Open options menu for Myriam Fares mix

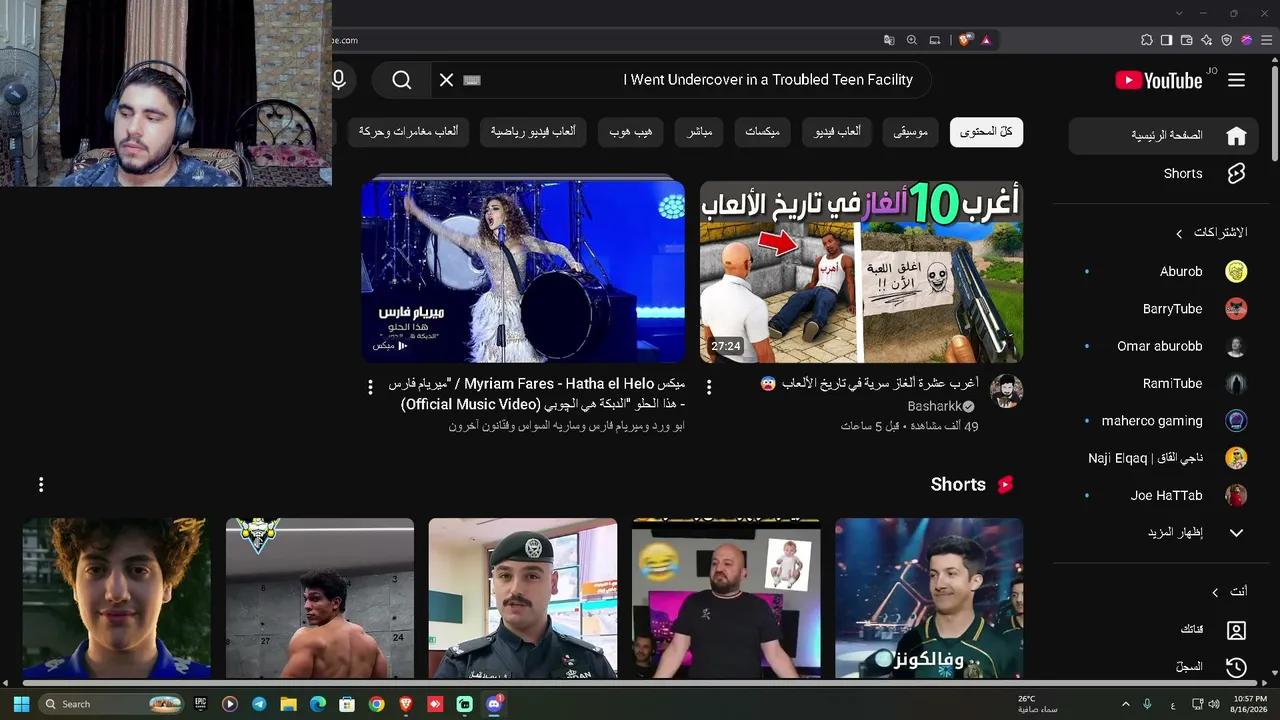[x=370, y=387]
